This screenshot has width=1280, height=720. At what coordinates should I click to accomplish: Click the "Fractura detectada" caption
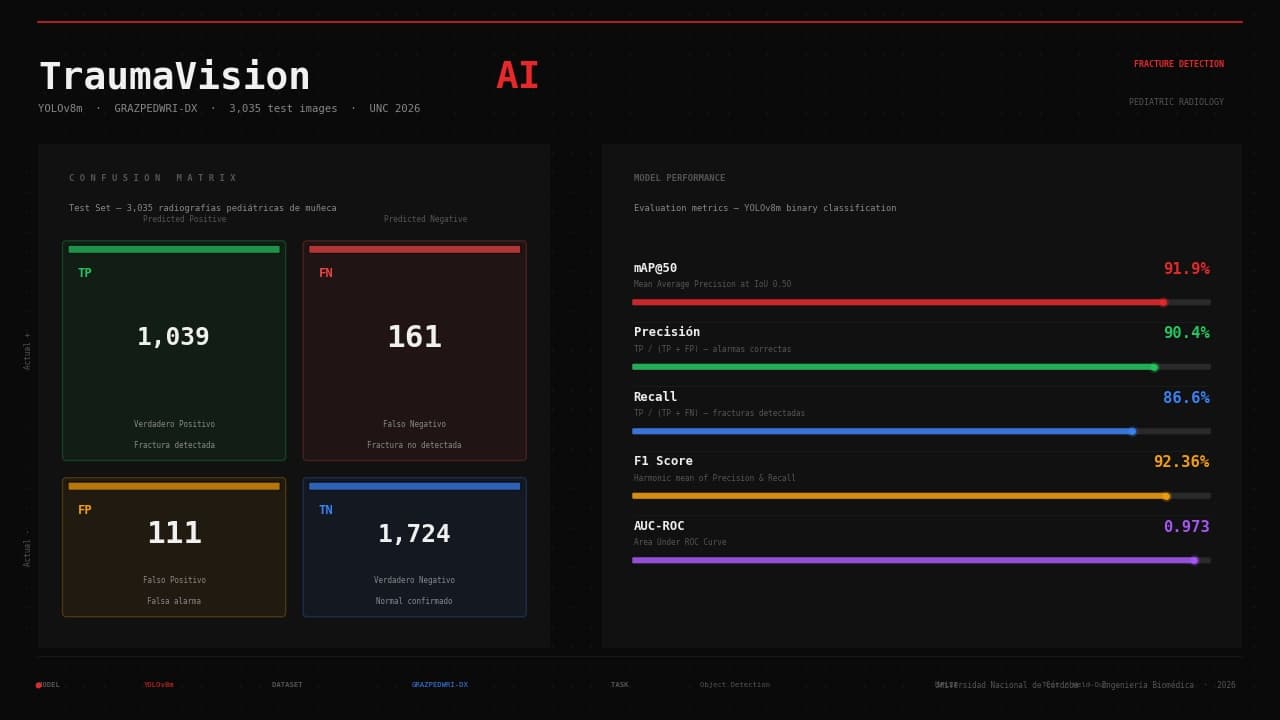tap(174, 445)
